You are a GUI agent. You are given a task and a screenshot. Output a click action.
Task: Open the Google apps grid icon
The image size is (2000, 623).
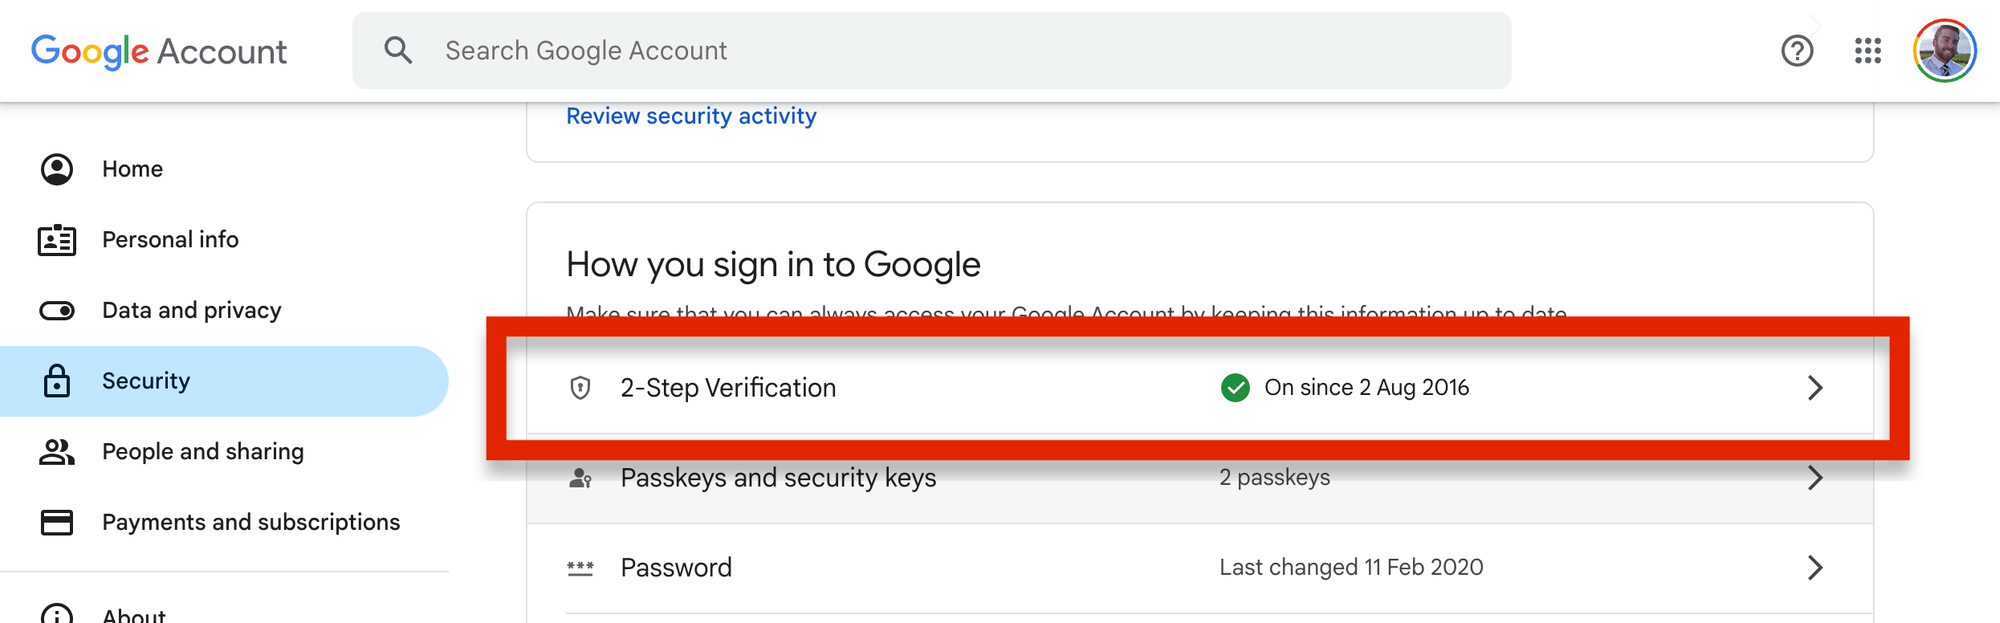click(1867, 51)
